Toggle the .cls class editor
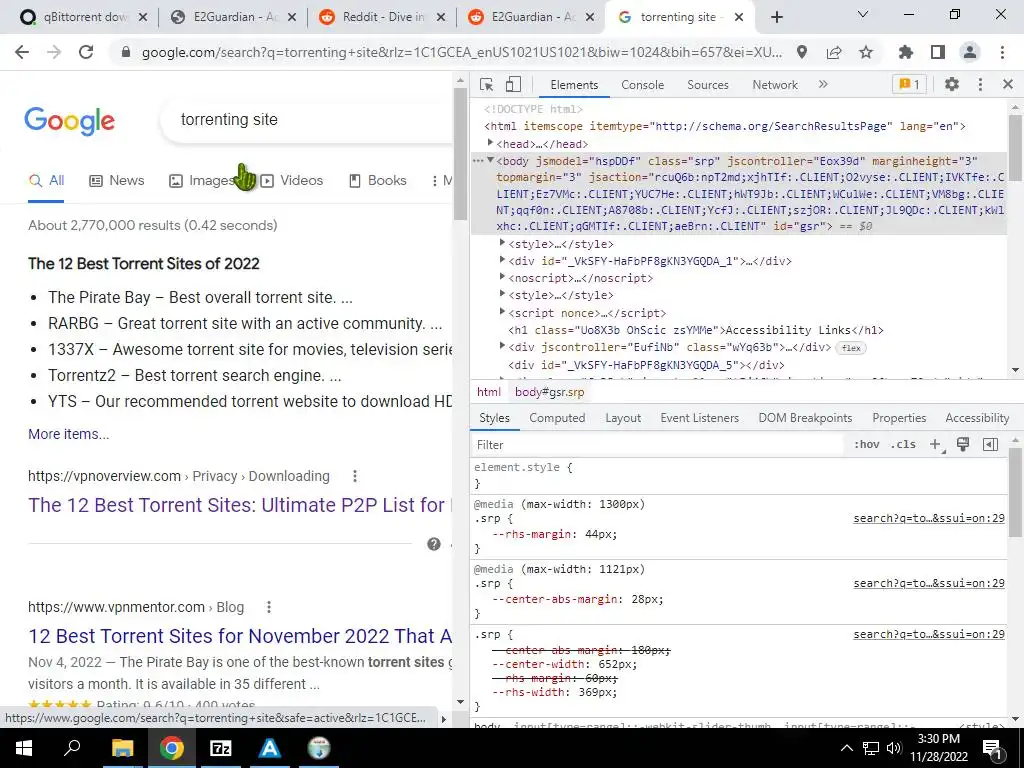This screenshot has width=1024, height=768. pos(903,445)
